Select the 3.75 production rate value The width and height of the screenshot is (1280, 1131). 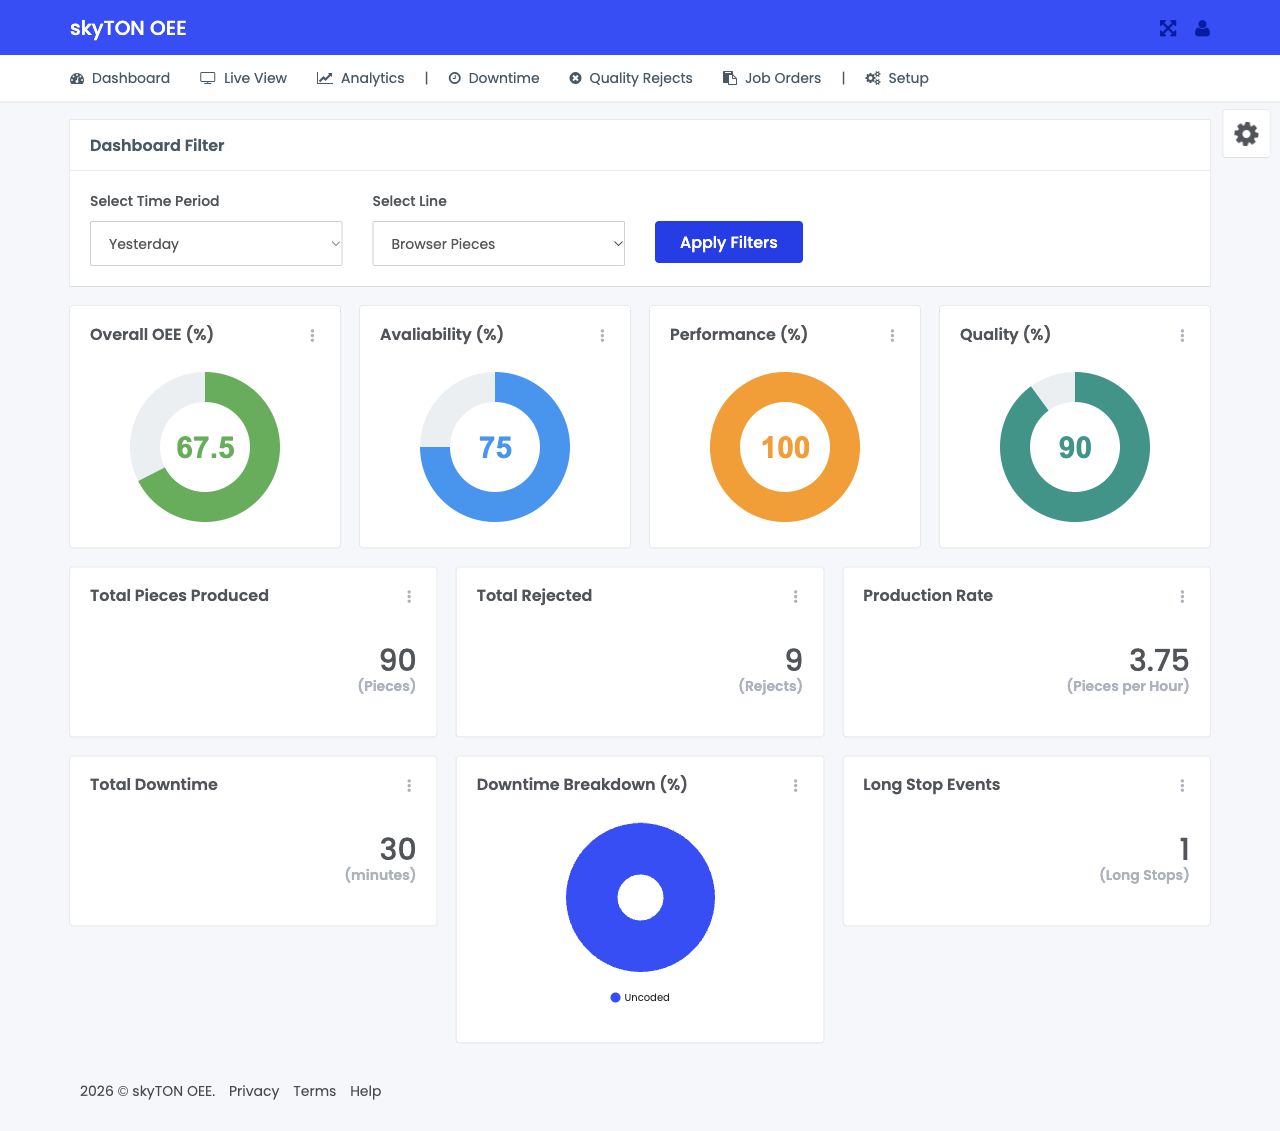click(1159, 660)
